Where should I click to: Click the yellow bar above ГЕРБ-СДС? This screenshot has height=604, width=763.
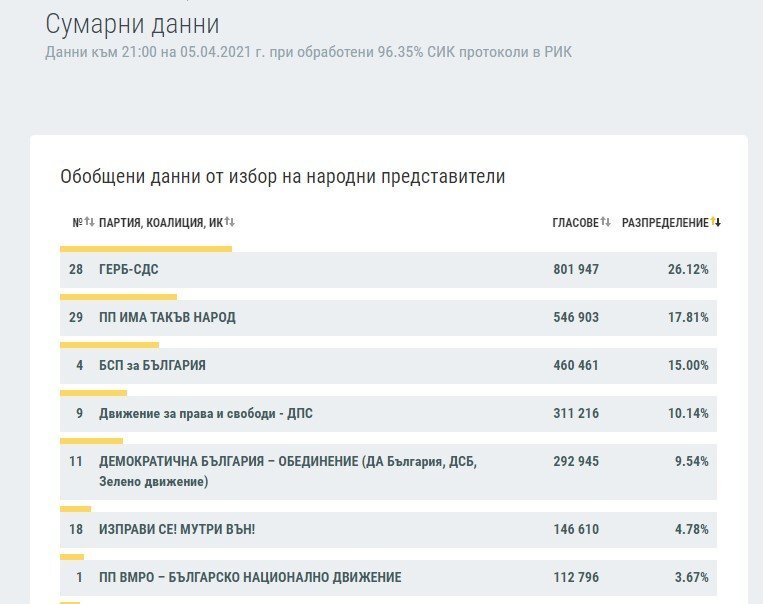coord(146,249)
